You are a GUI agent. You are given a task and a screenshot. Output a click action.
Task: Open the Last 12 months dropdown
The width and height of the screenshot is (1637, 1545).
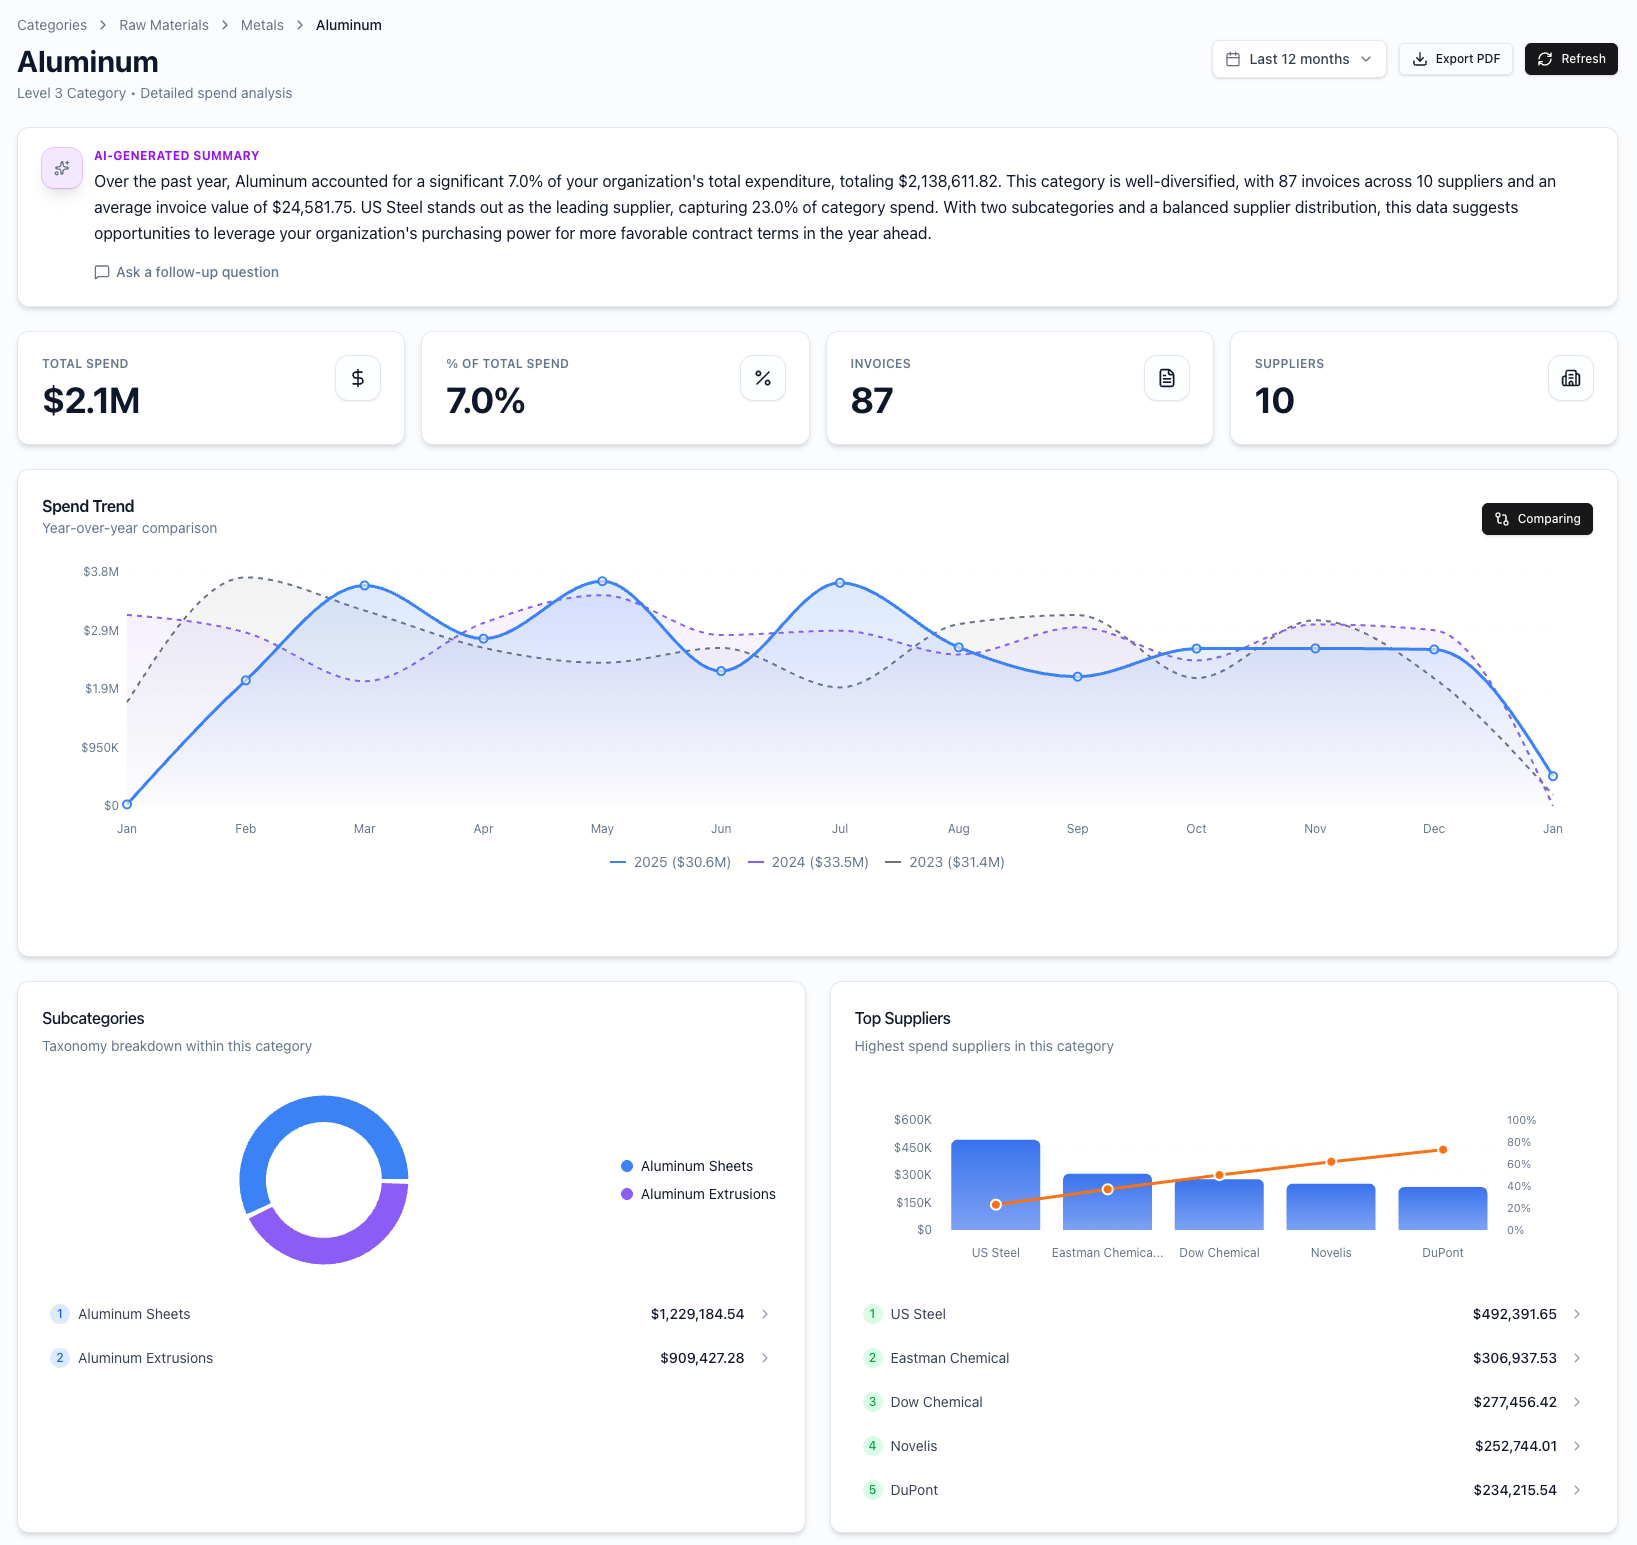[1298, 59]
